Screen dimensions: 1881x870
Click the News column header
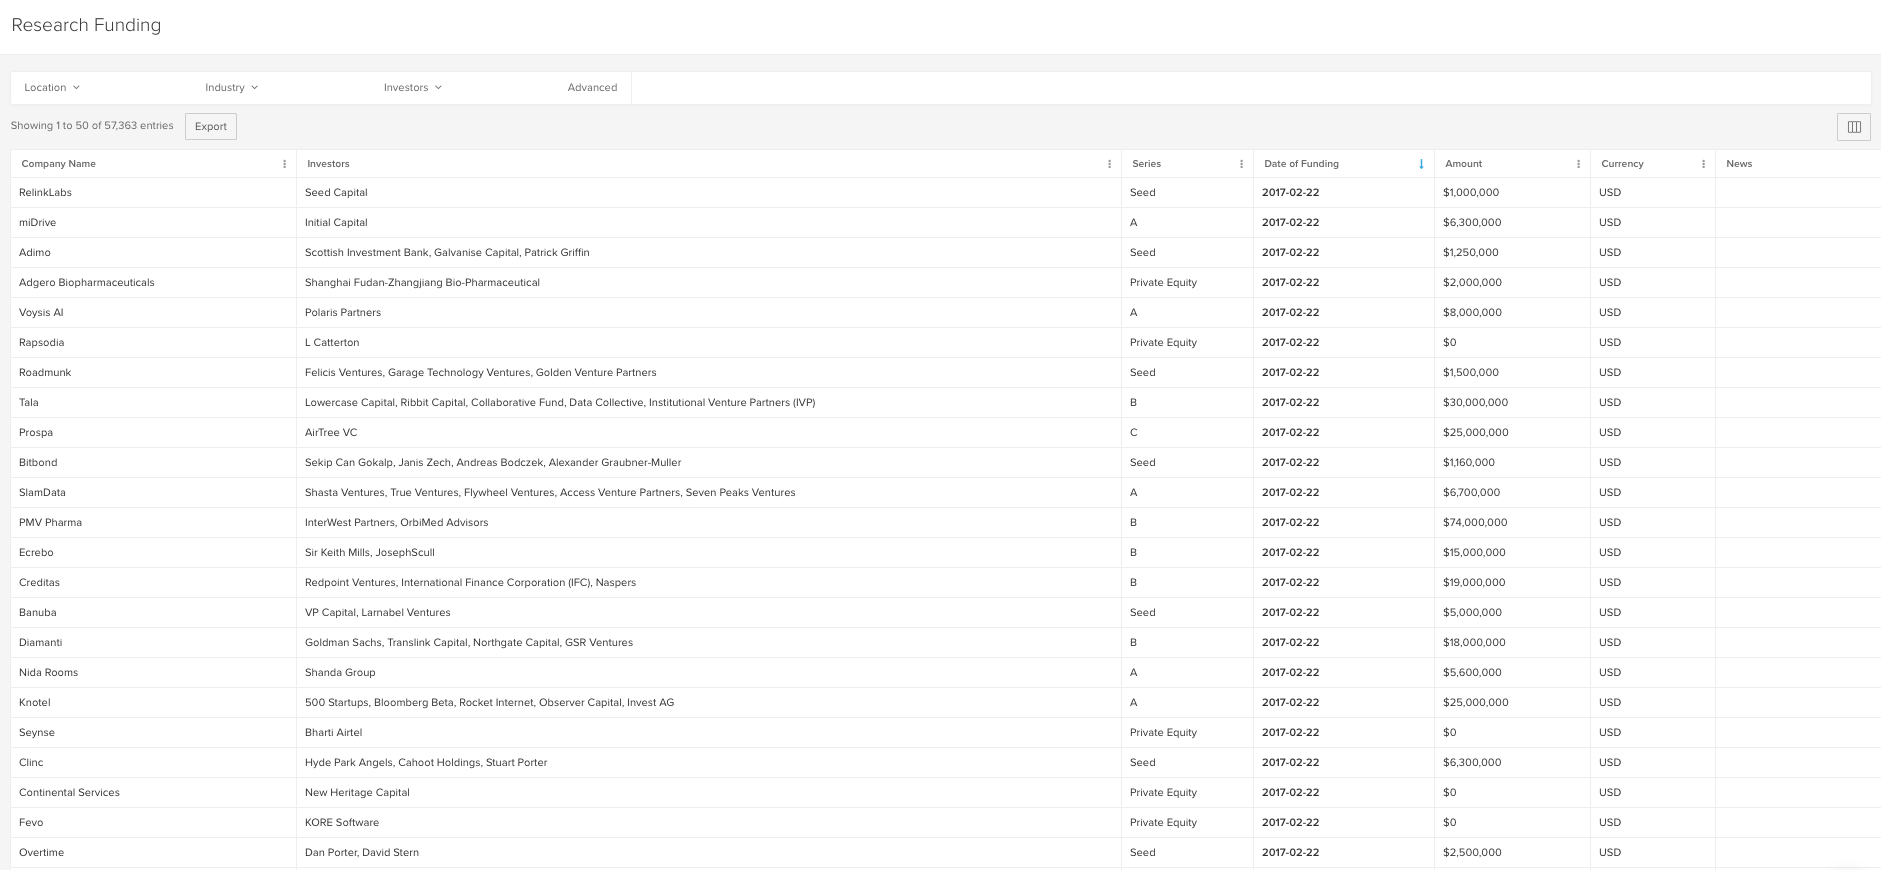[1739, 164]
